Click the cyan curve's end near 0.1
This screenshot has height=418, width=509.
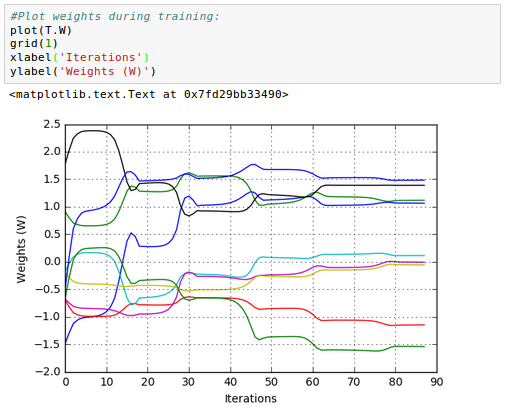pyautogui.click(x=424, y=256)
